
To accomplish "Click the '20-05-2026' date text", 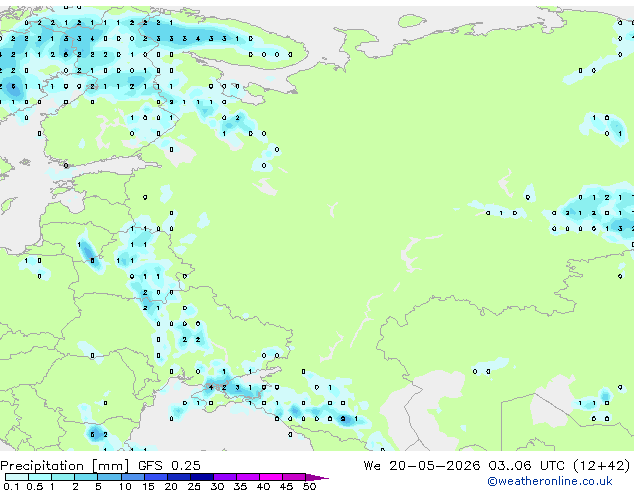I will click(435, 466).
